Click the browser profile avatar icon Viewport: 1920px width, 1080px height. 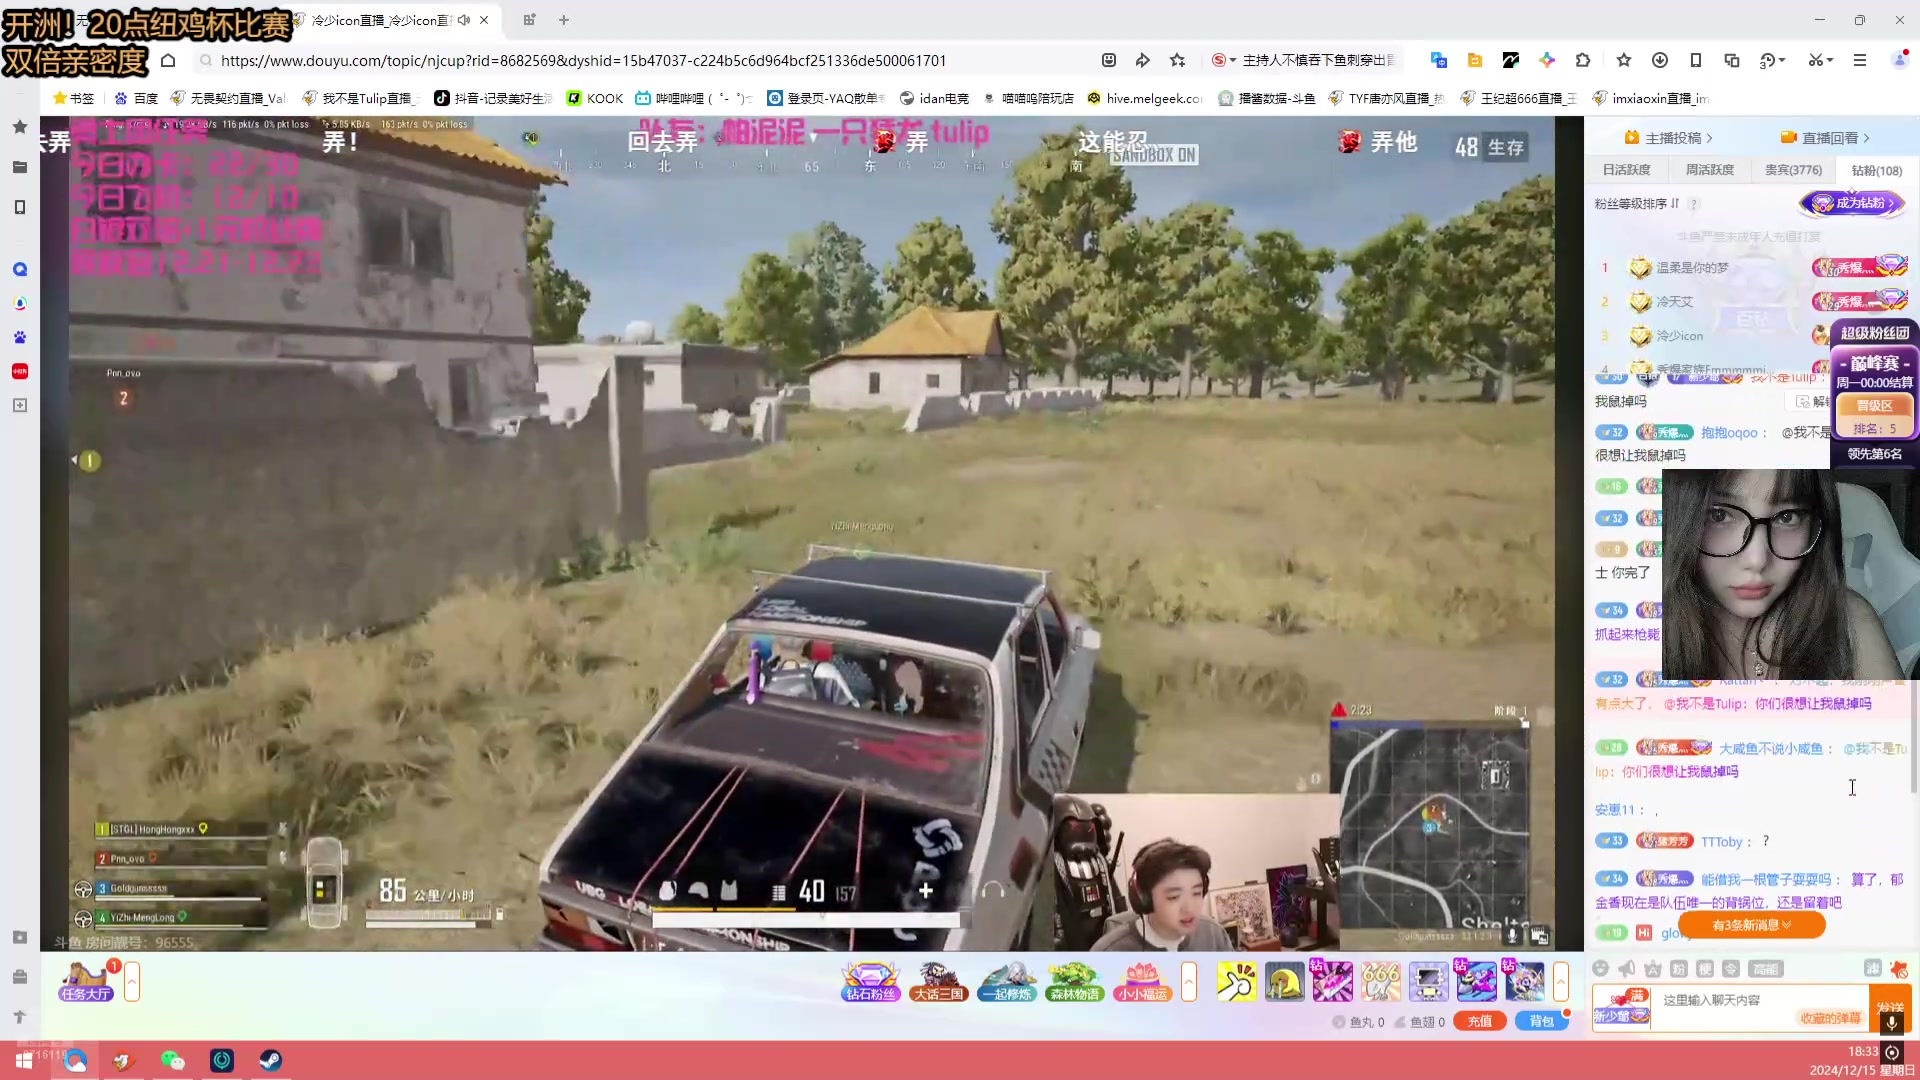1900,60
